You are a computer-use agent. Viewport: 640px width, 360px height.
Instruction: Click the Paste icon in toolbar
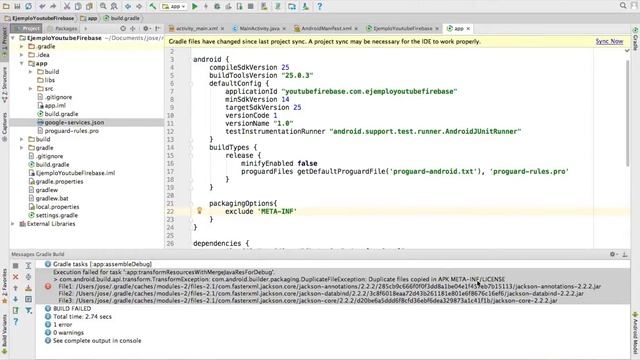[x=89, y=6]
